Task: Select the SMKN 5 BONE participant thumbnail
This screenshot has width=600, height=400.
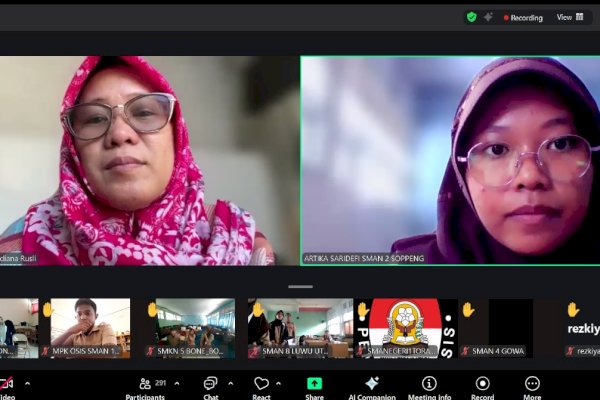Action: click(x=190, y=328)
